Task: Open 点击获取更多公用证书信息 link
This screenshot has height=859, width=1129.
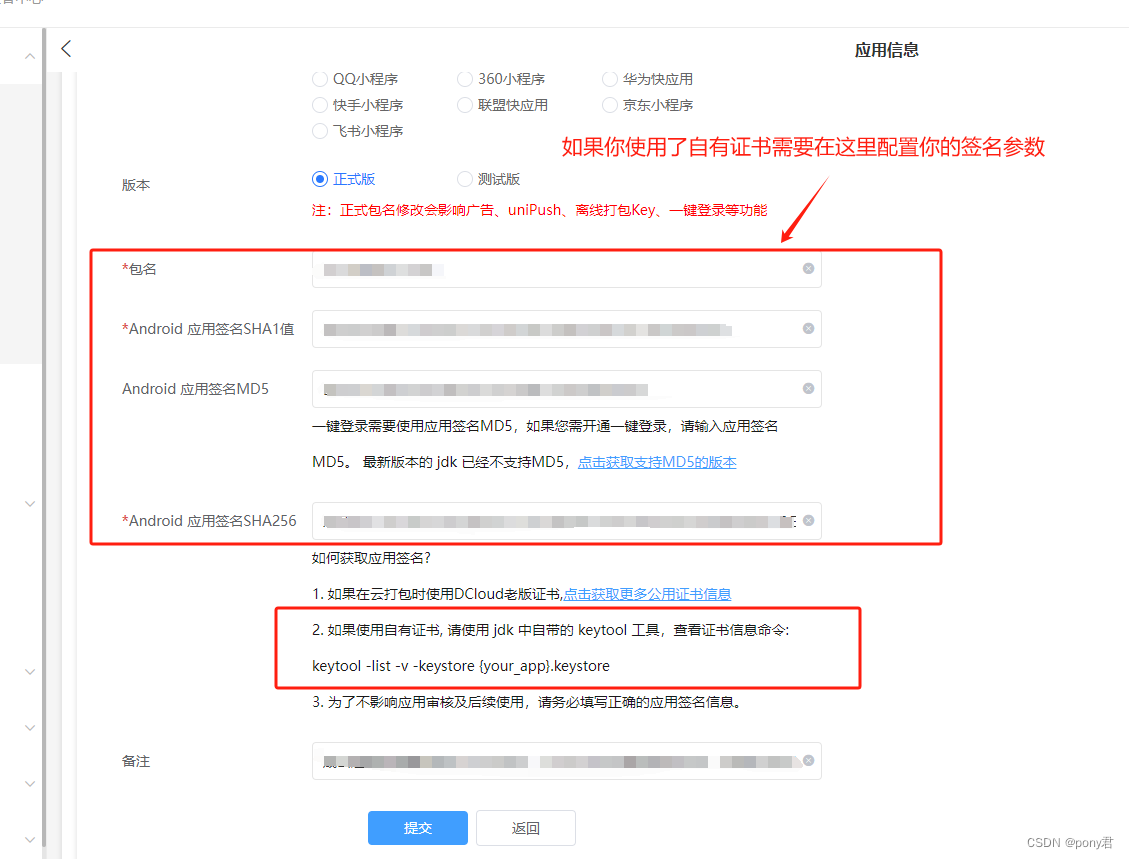Action: 647,594
